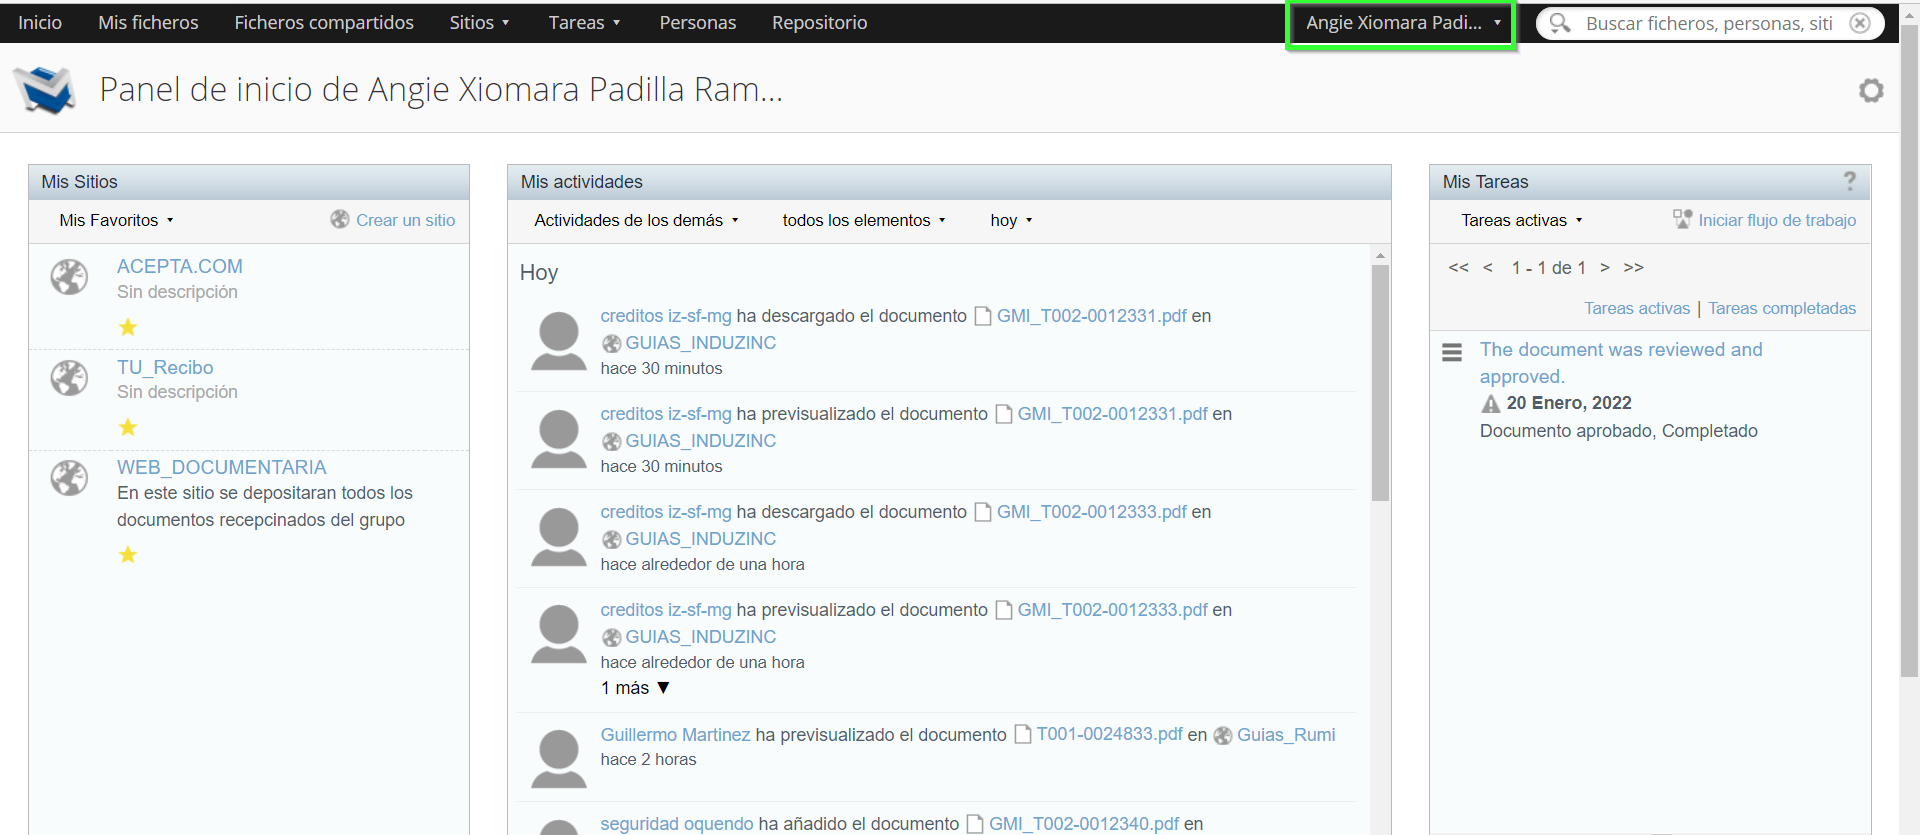Open Actividades de los demás dropdown
Image resolution: width=1920 pixels, height=835 pixels.
[637, 220]
